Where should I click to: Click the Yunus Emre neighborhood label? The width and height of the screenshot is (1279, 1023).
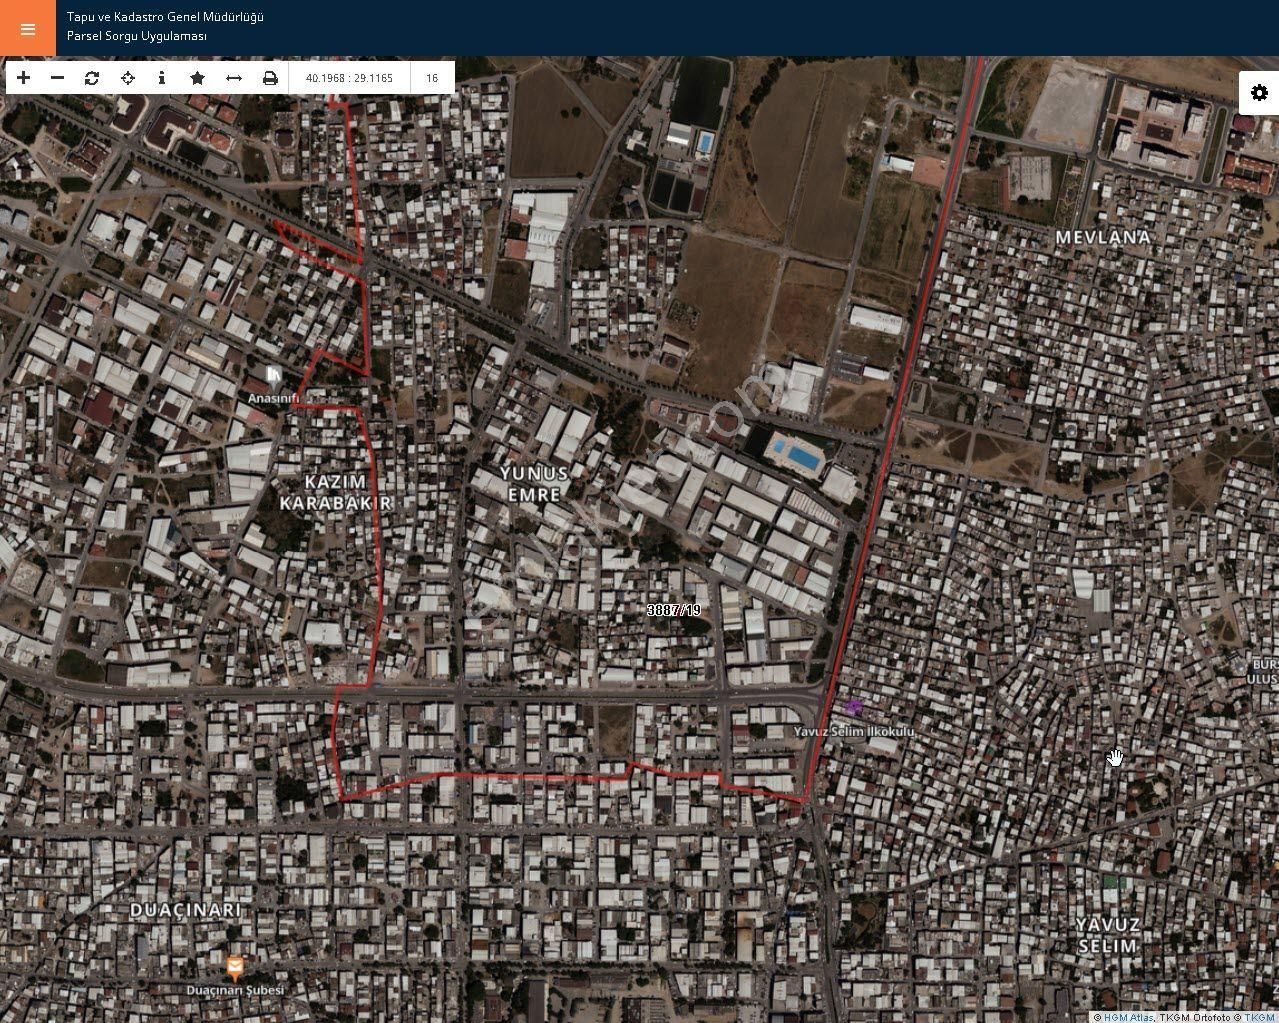[x=534, y=483]
